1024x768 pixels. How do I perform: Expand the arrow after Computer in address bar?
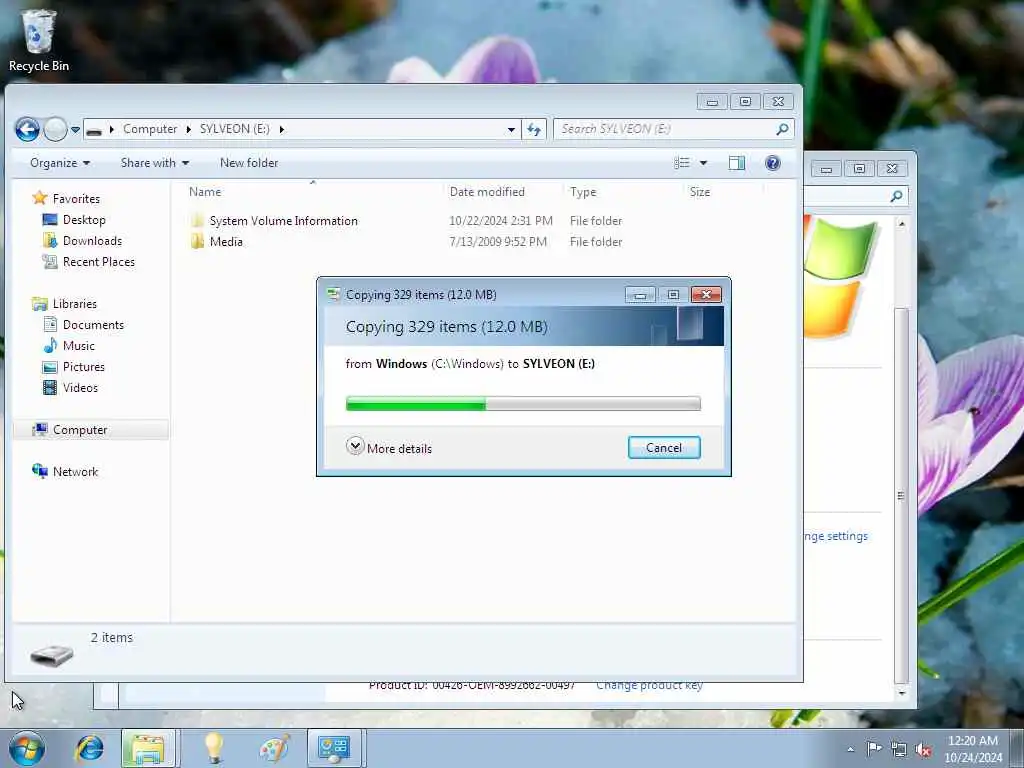188,129
